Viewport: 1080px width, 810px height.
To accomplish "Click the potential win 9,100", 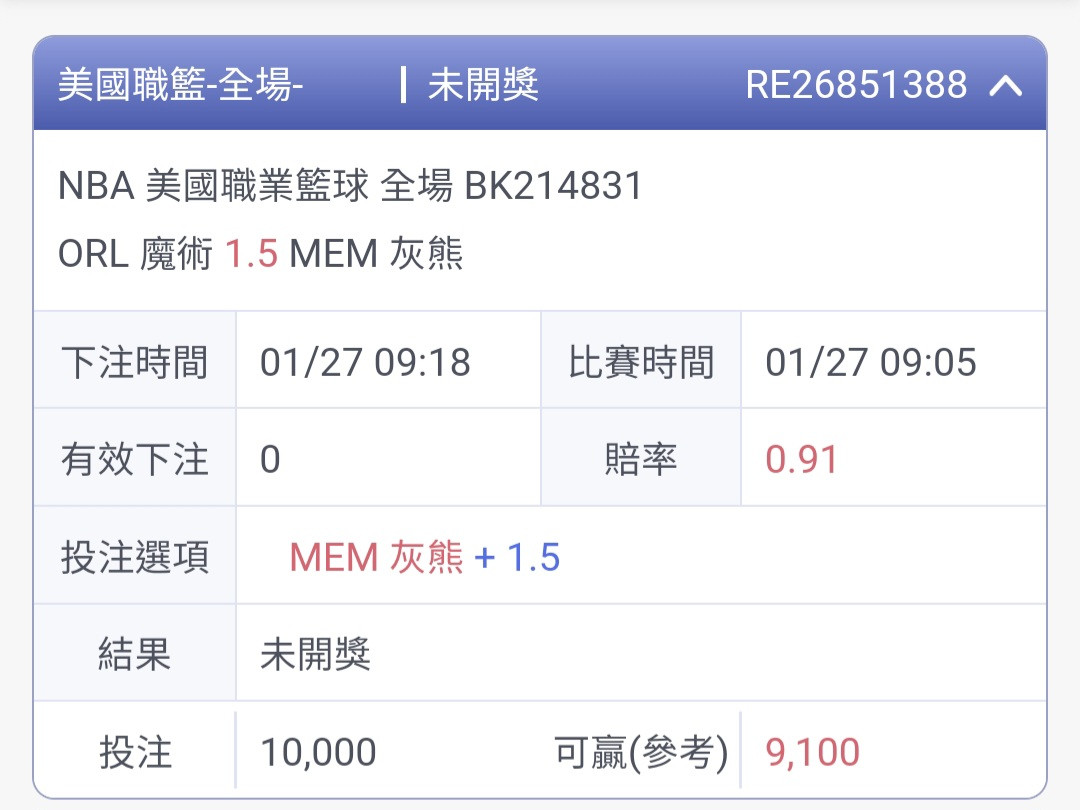I will coord(812,752).
